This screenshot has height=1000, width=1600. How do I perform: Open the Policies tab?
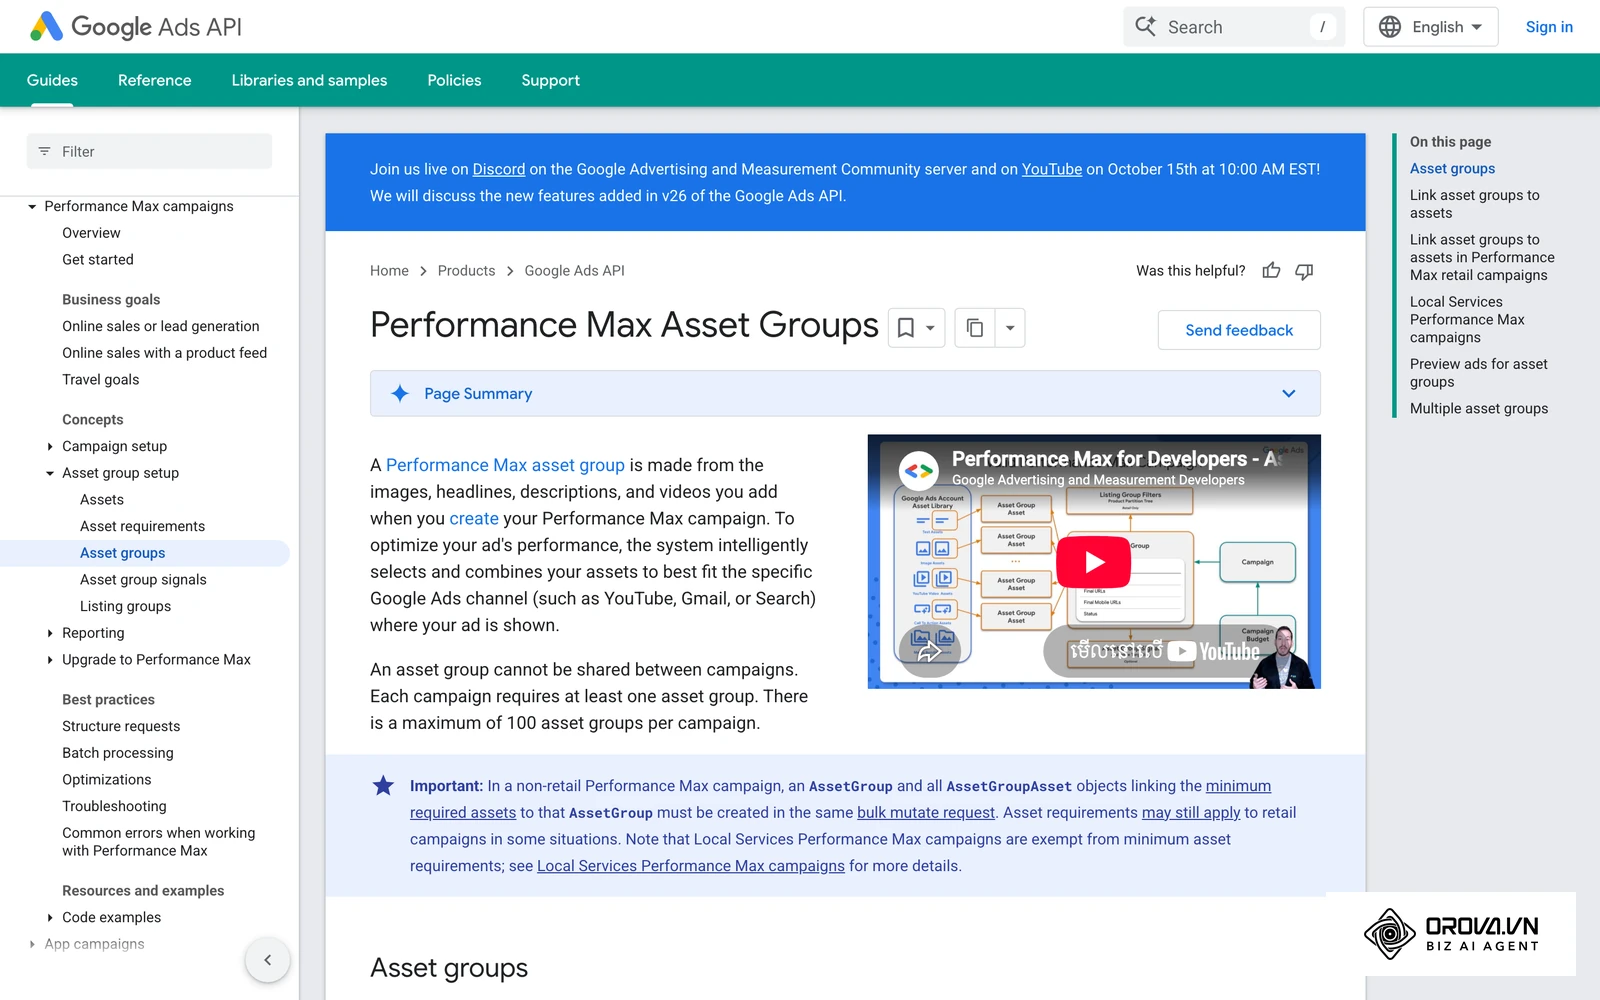point(454,80)
